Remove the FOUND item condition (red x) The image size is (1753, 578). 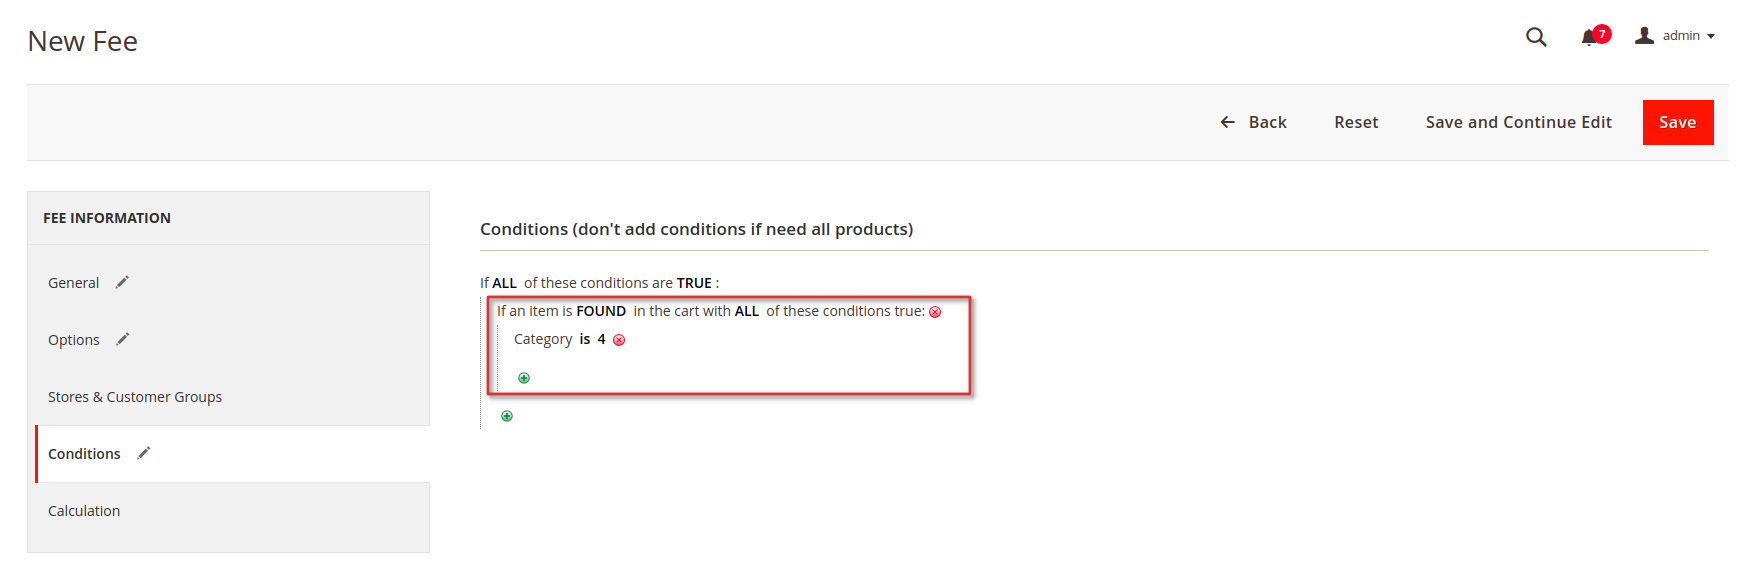click(x=935, y=312)
